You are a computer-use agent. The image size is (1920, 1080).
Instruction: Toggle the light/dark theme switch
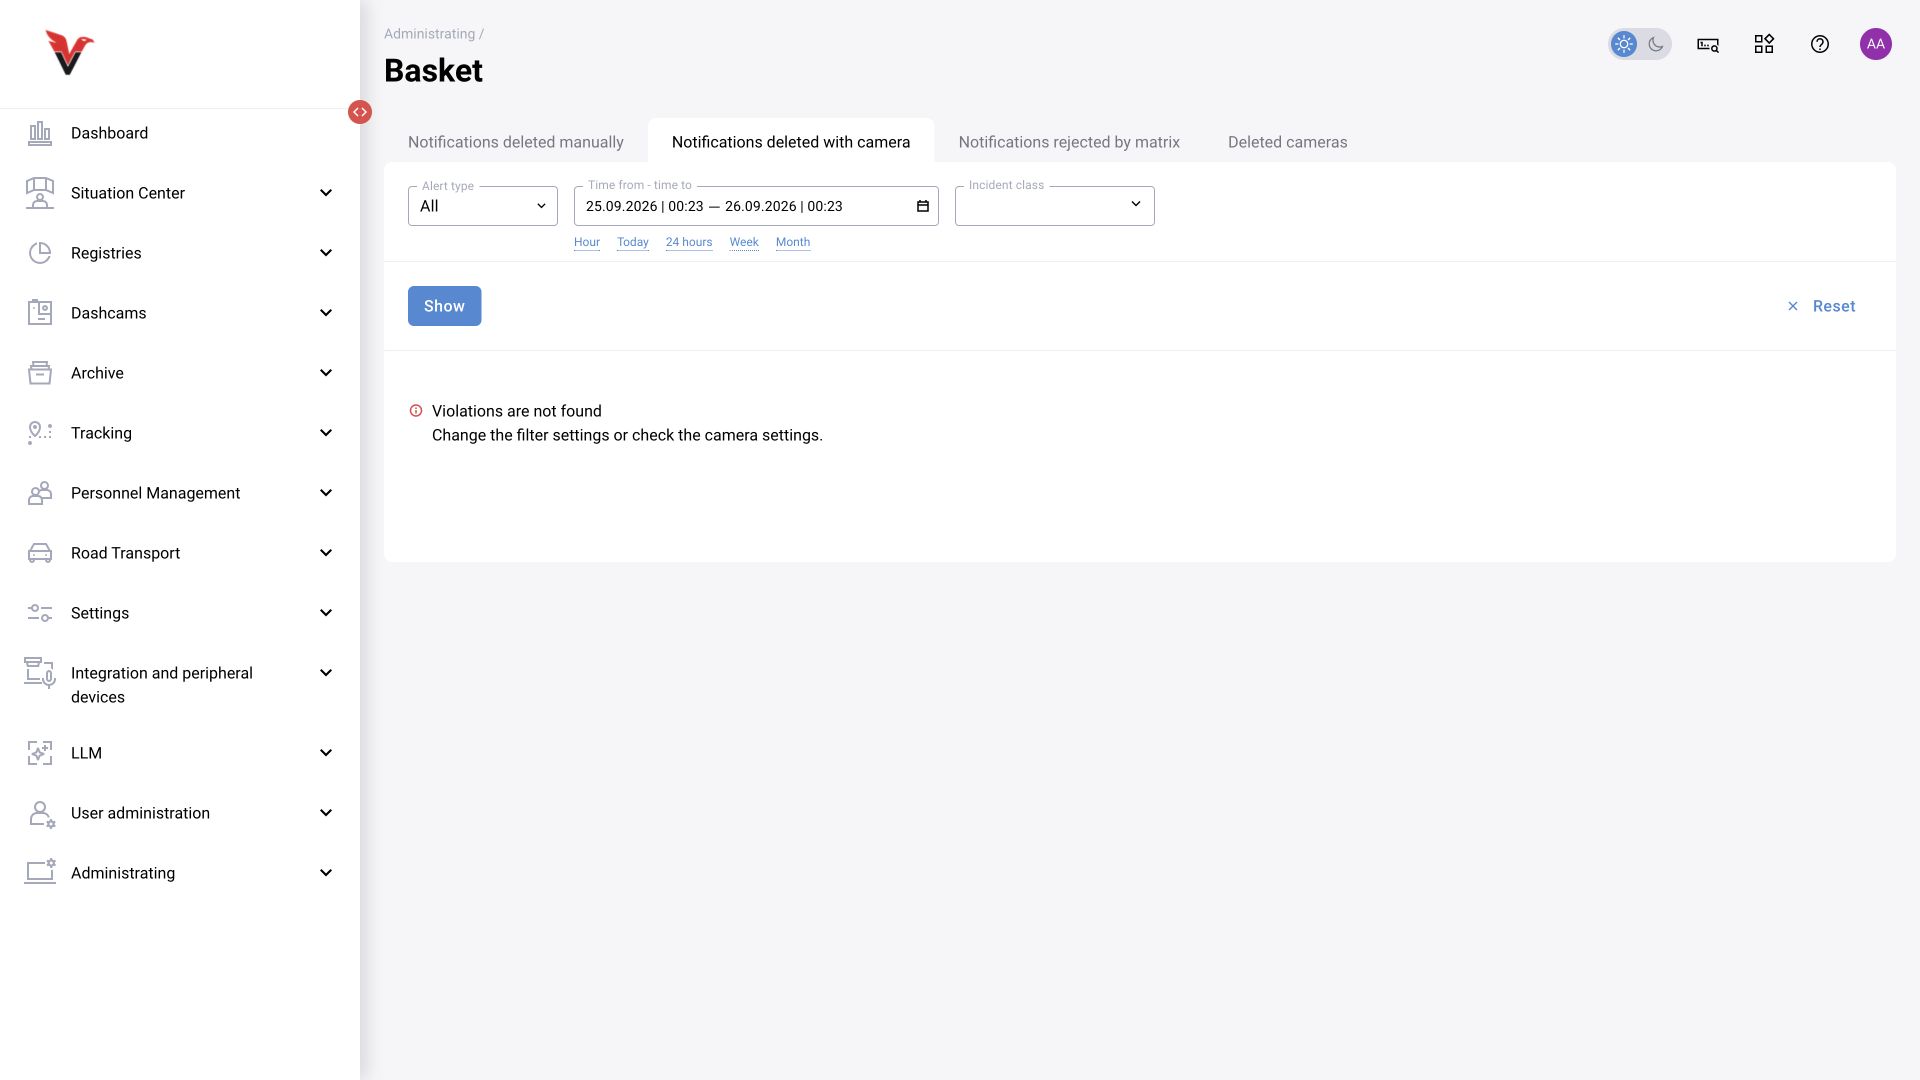click(x=1640, y=44)
